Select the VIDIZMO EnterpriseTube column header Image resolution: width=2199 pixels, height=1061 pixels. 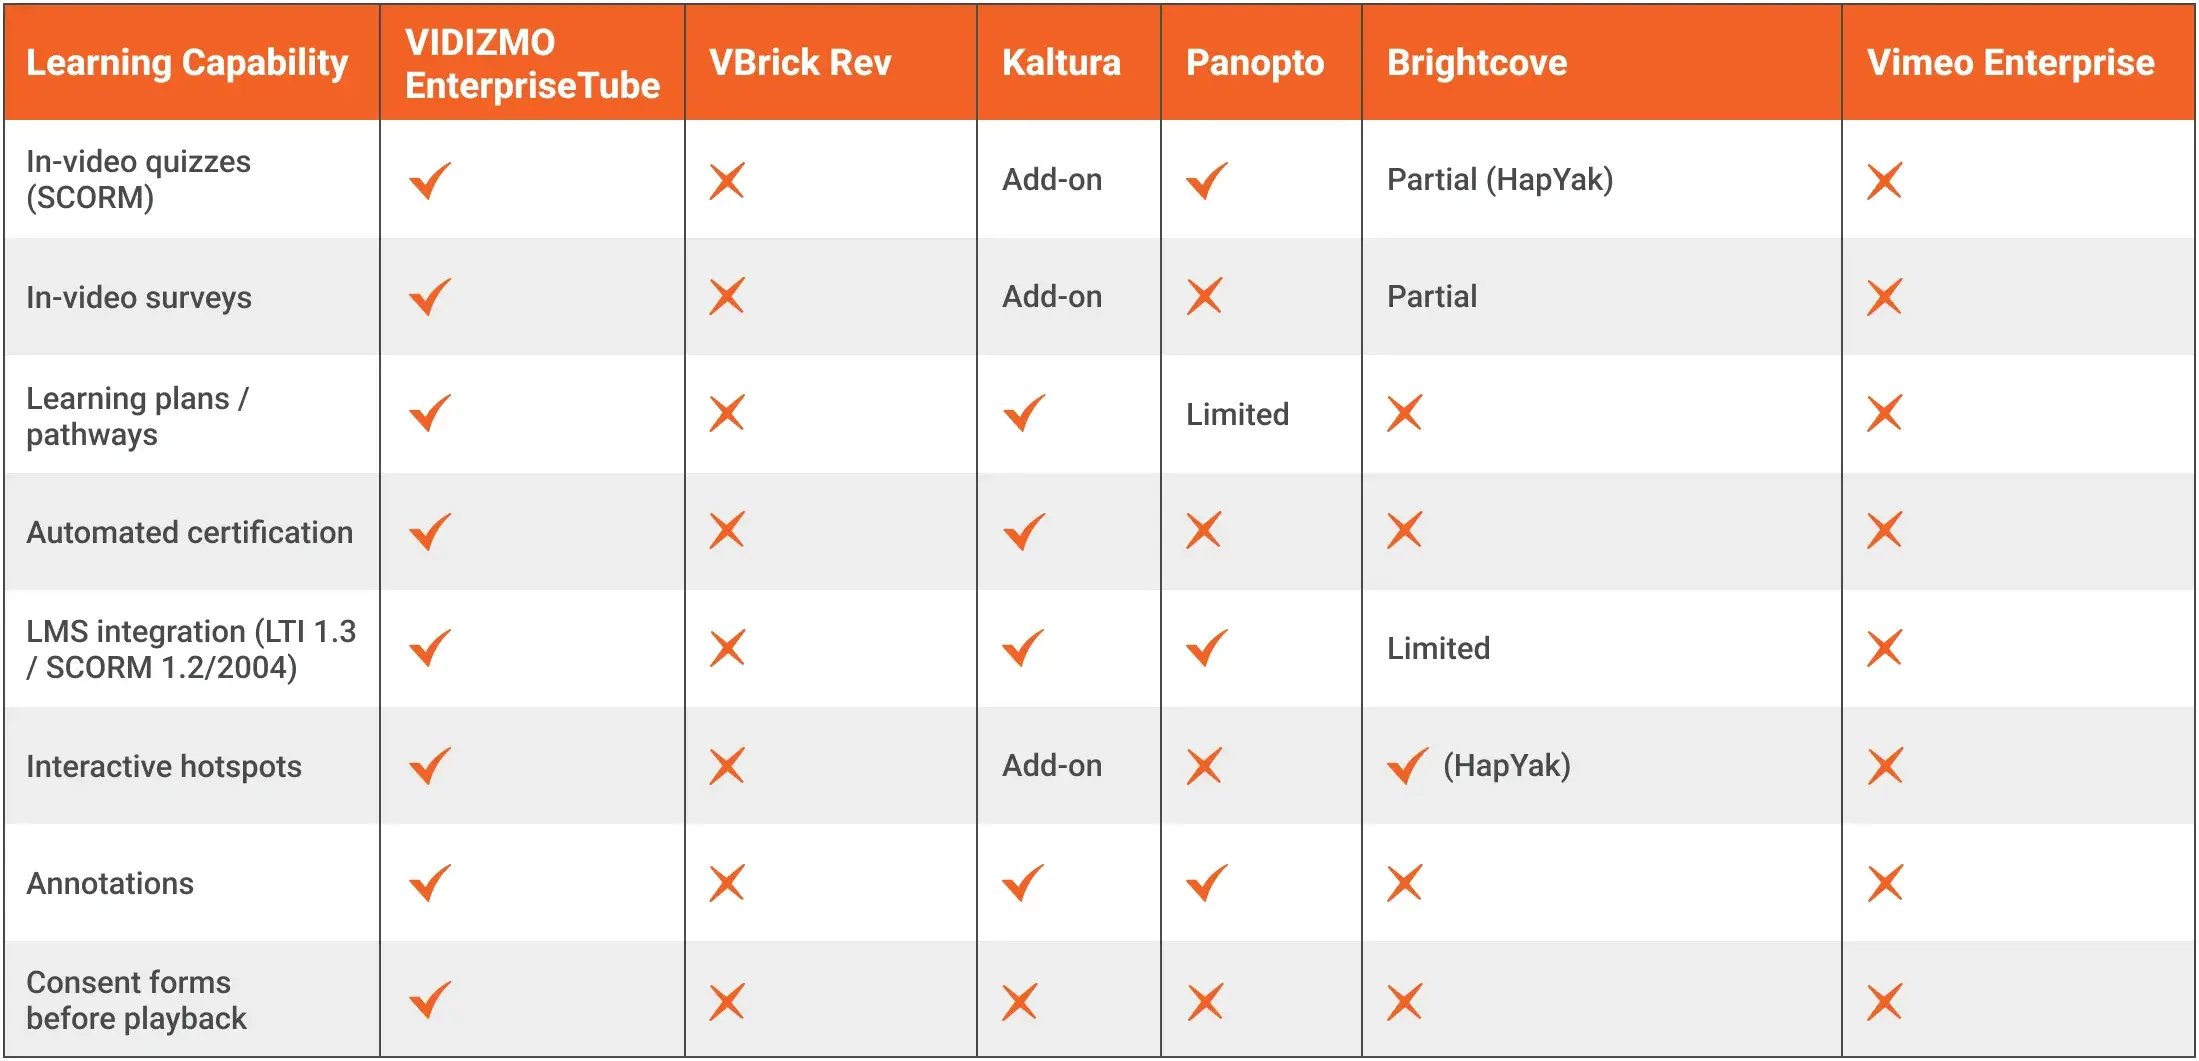[532, 63]
